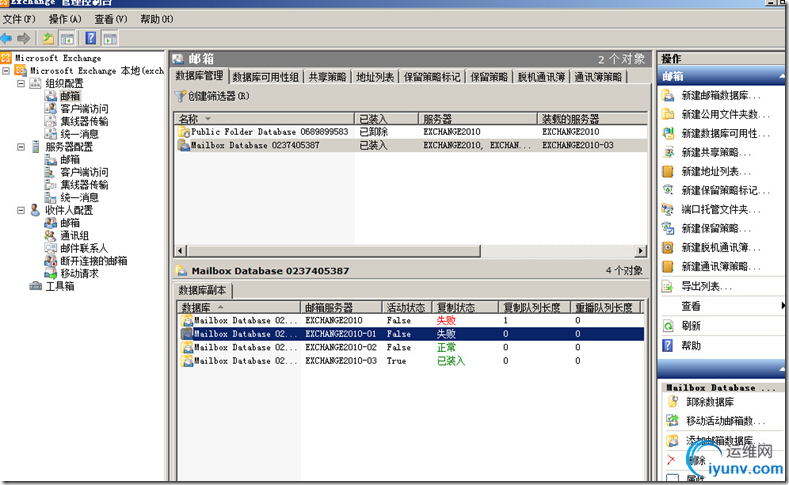Image resolution: width=789 pixels, height=485 pixels.
Task: Collapse the 服务器配置 tree node
Action: [21, 147]
